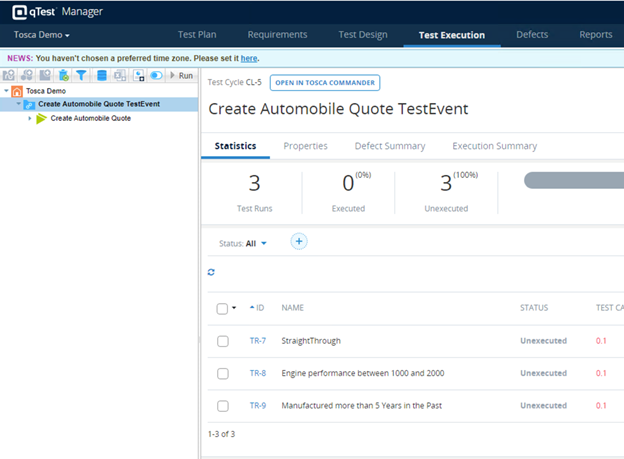Image resolution: width=624 pixels, height=459 pixels.
Task: Open the TR-8 test run link
Action: coord(257,373)
